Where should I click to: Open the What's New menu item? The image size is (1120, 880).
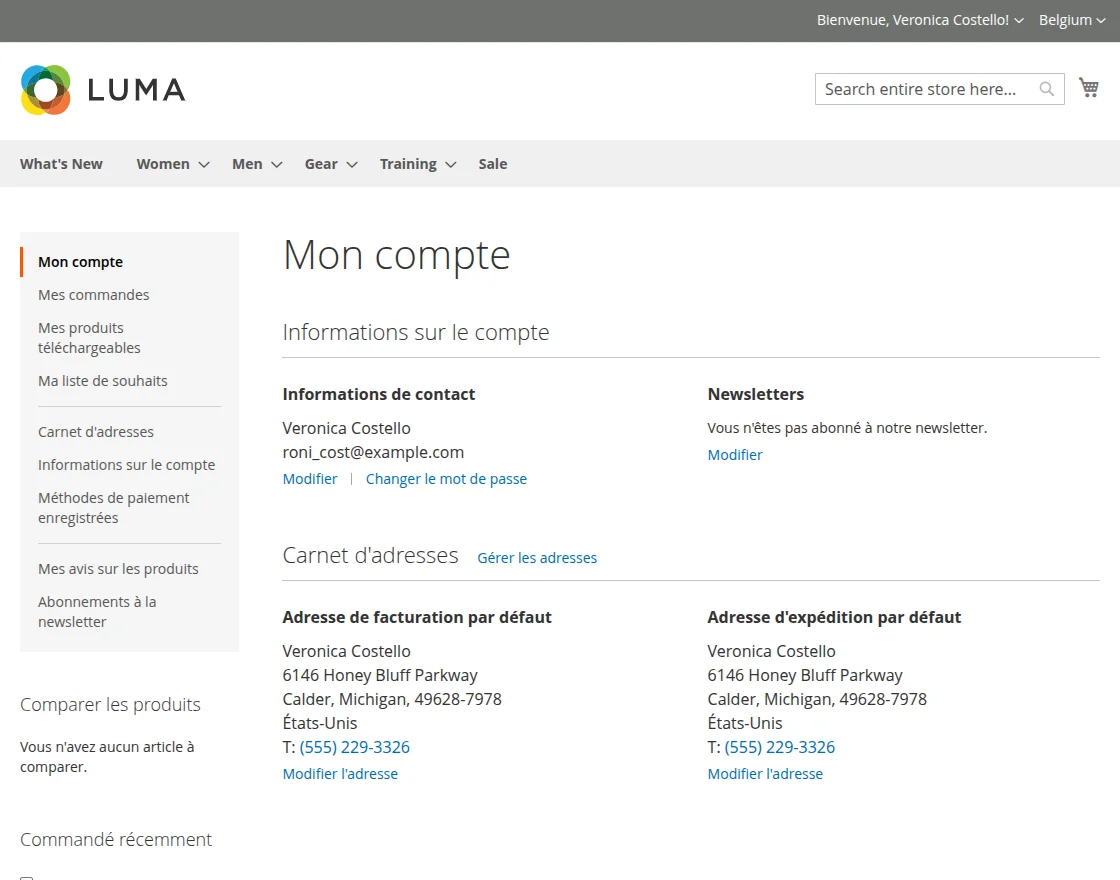[61, 163]
